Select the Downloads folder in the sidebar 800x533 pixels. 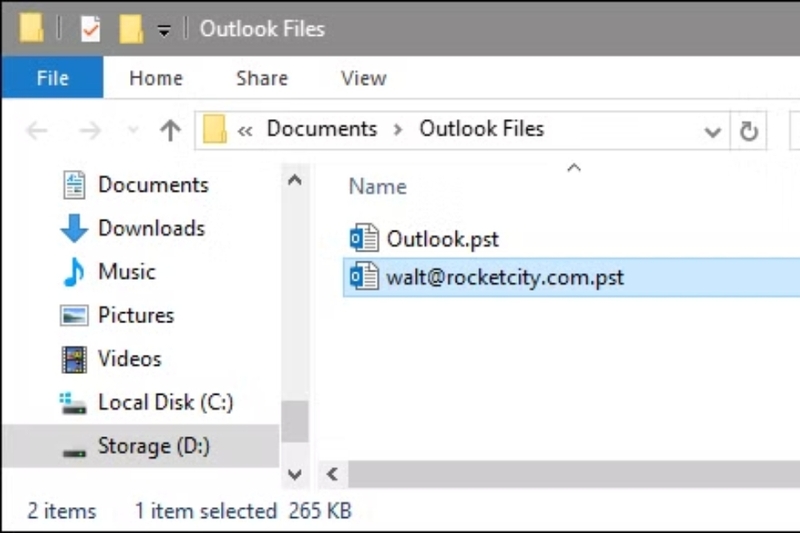[150, 228]
